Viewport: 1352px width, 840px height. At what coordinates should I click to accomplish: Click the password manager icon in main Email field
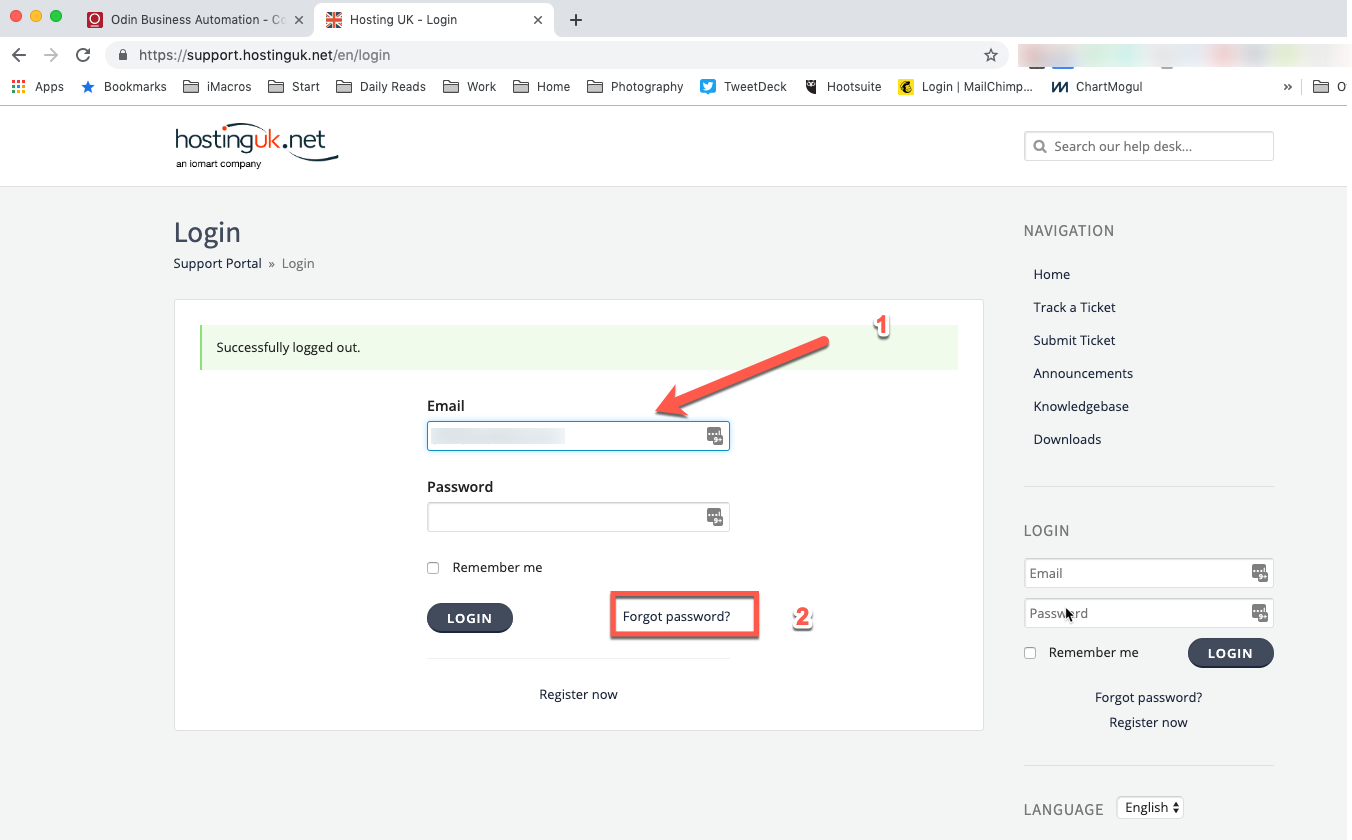pos(715,436)
